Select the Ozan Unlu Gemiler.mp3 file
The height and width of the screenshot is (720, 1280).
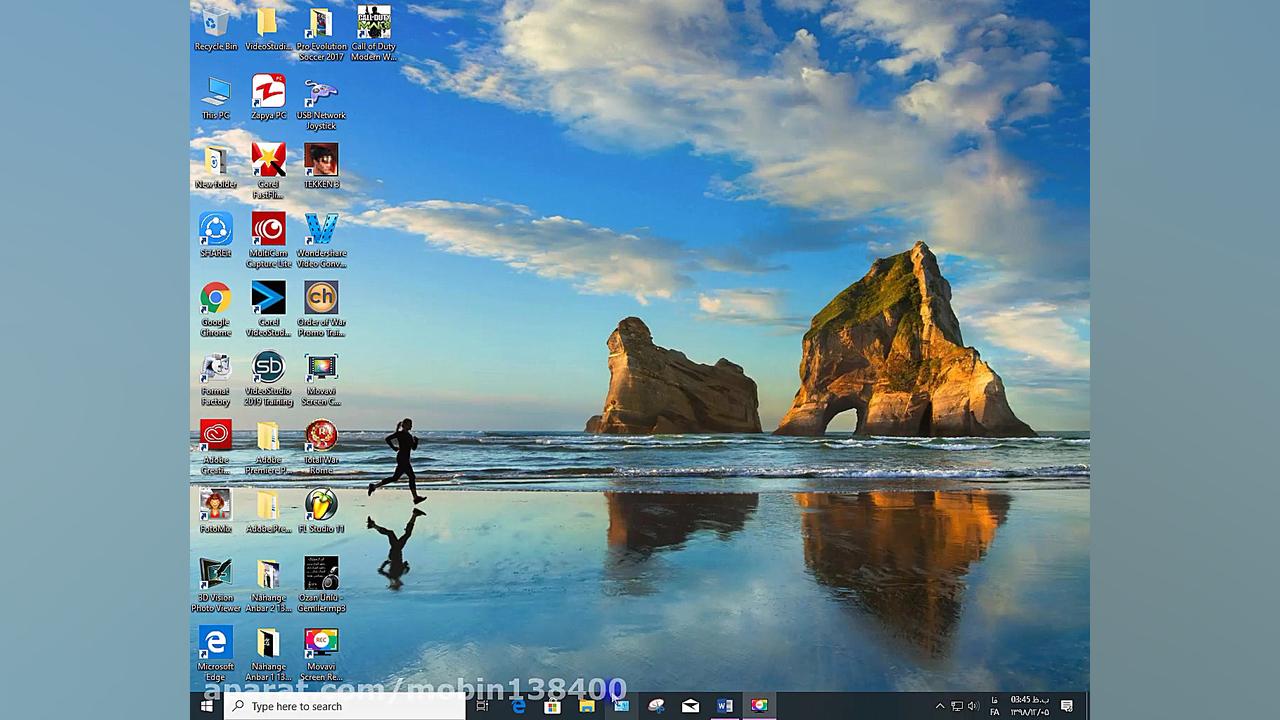click(321, 574)
